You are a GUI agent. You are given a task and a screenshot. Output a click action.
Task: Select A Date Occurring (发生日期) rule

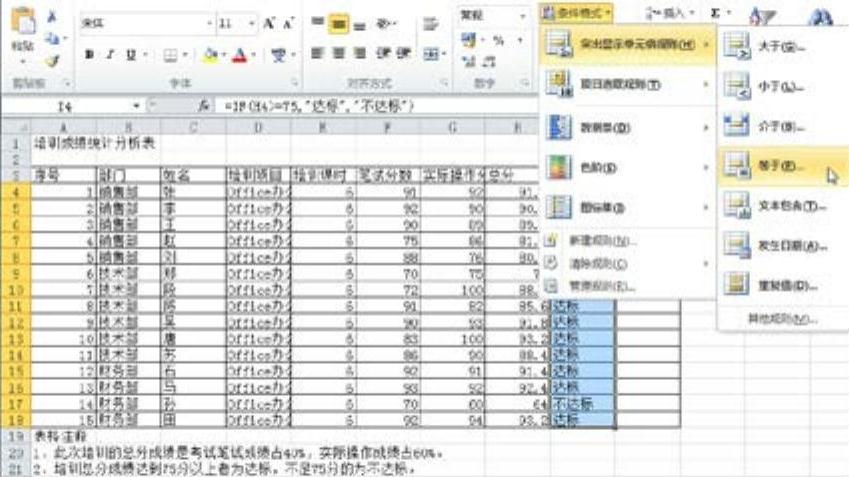pyautogui.click(x=782, y=246)
